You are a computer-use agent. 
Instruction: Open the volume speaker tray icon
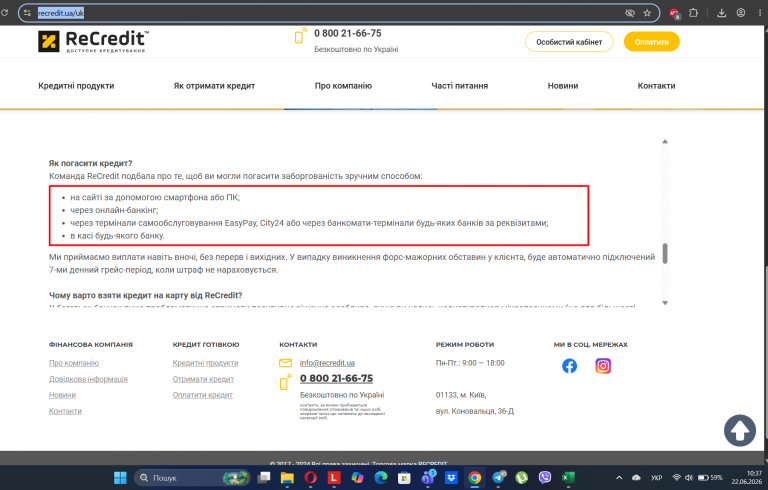pyautogui.click(x=689, y=478)
